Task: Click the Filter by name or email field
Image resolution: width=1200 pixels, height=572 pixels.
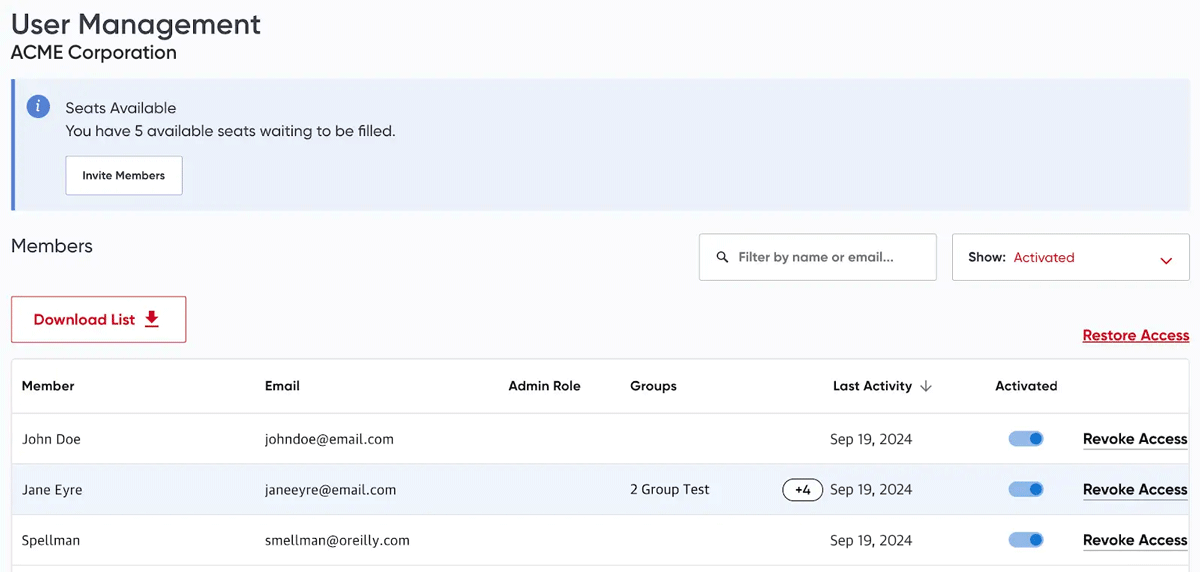Action: [x=818, y=257]
